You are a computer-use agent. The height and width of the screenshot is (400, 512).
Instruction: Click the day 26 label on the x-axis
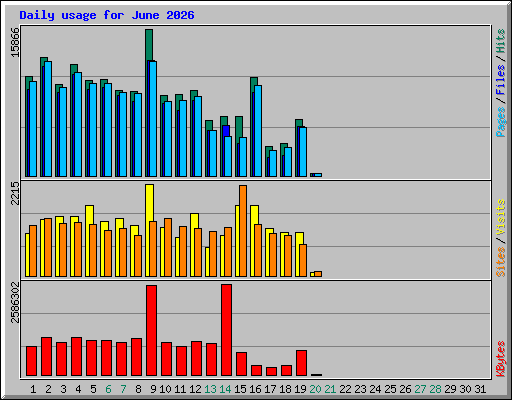coord(405,389)
